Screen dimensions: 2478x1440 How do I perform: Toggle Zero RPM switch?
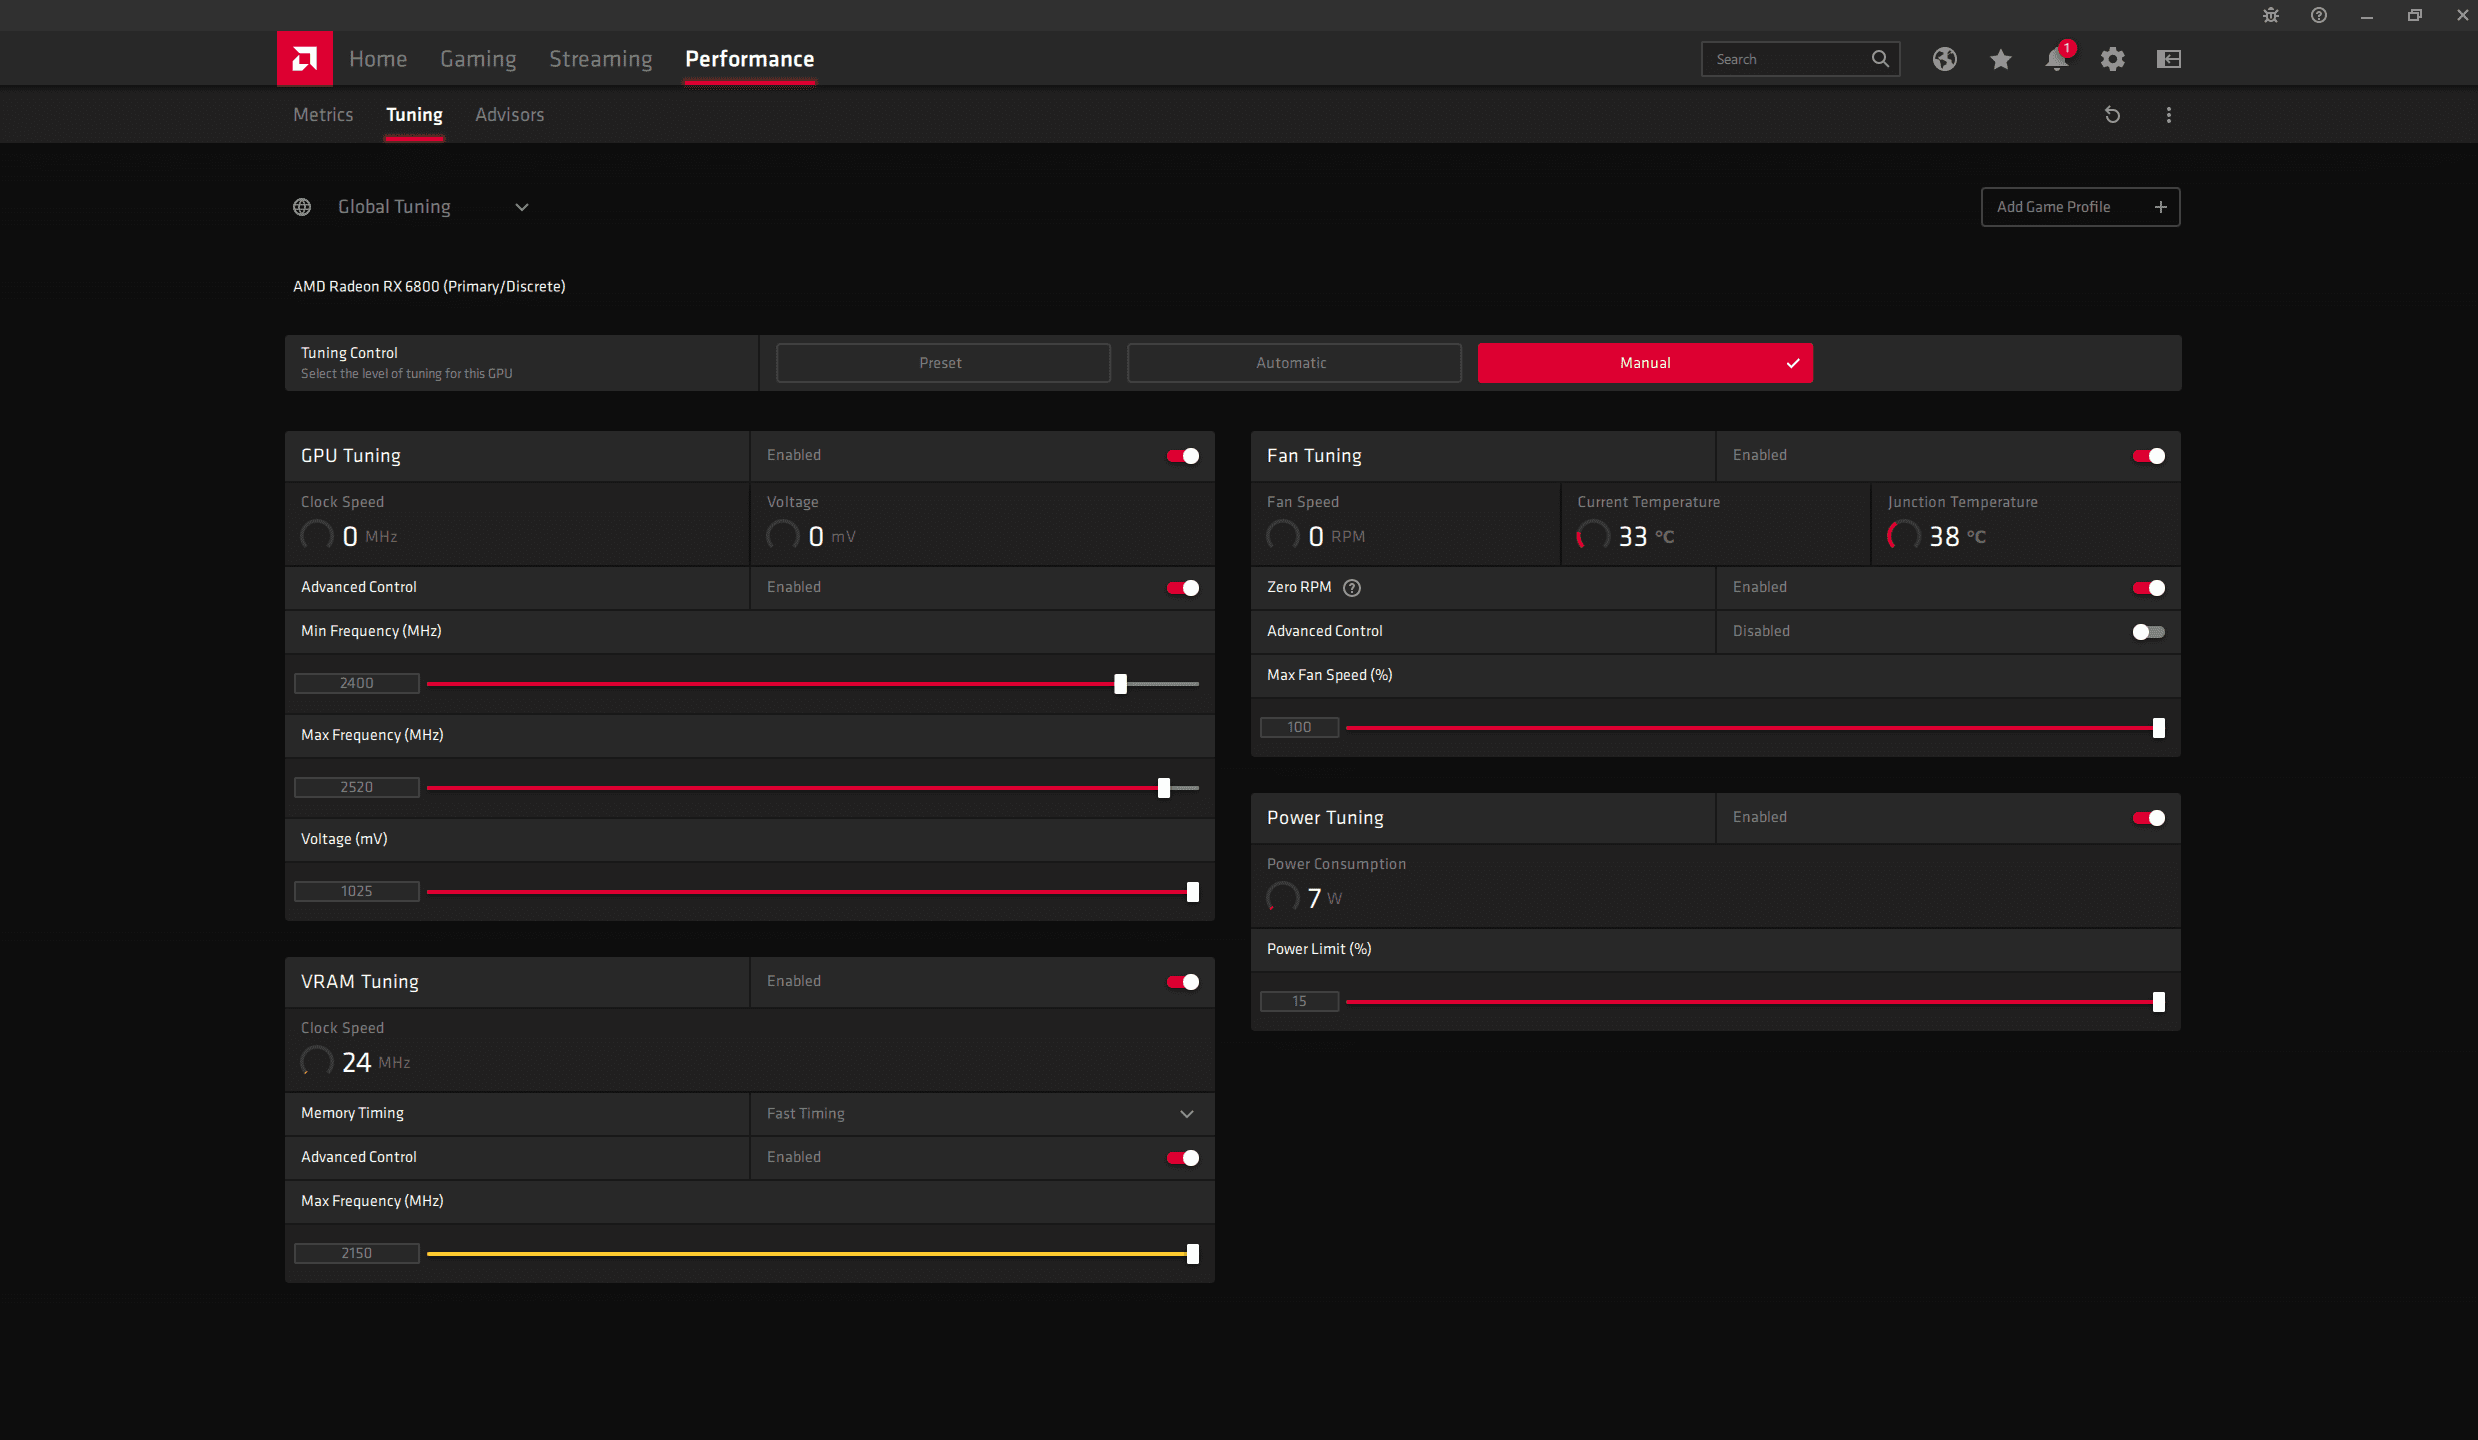(x=2148, y=588)
